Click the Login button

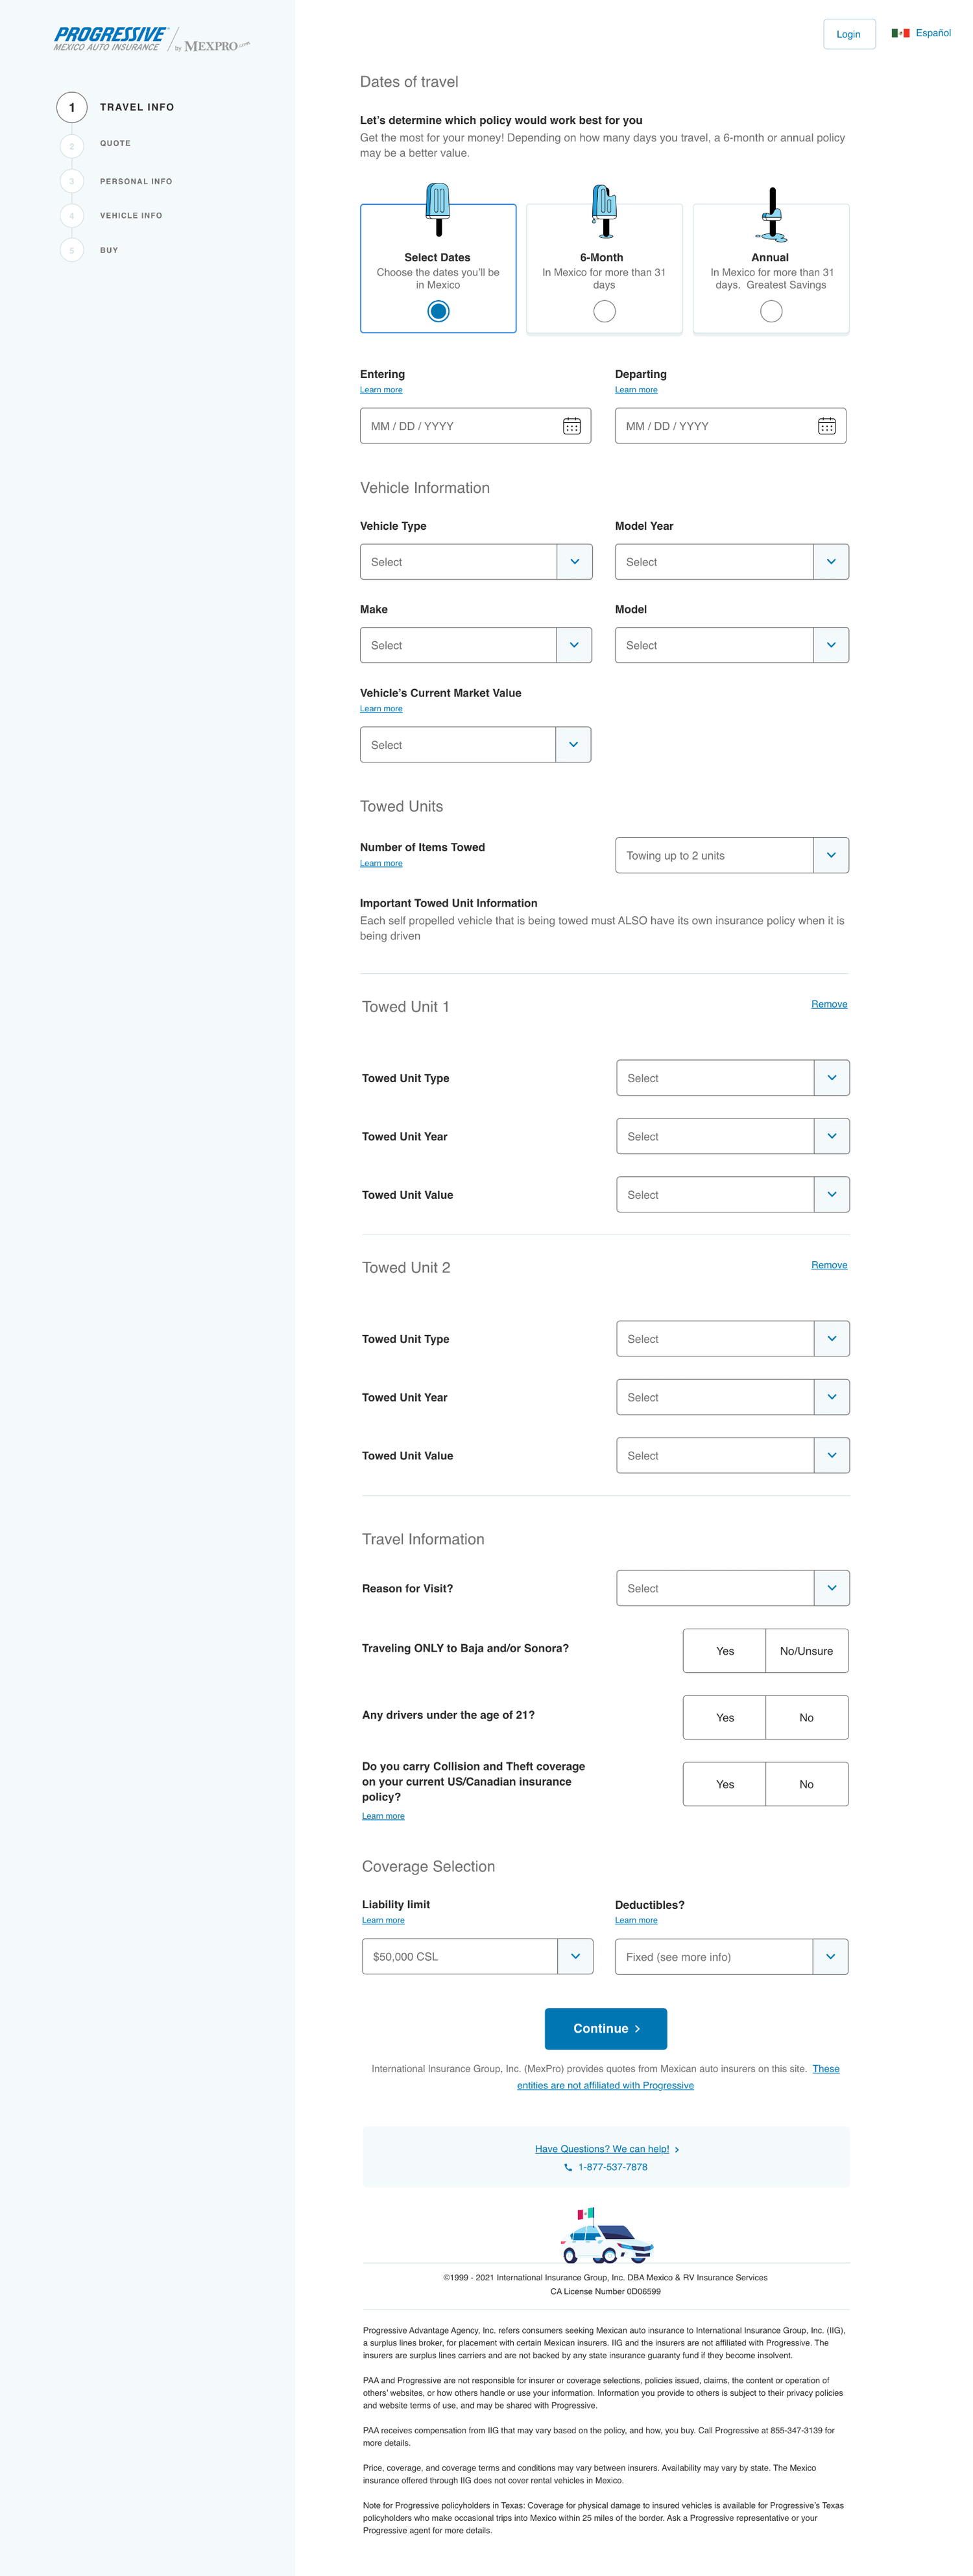(849, 34)
